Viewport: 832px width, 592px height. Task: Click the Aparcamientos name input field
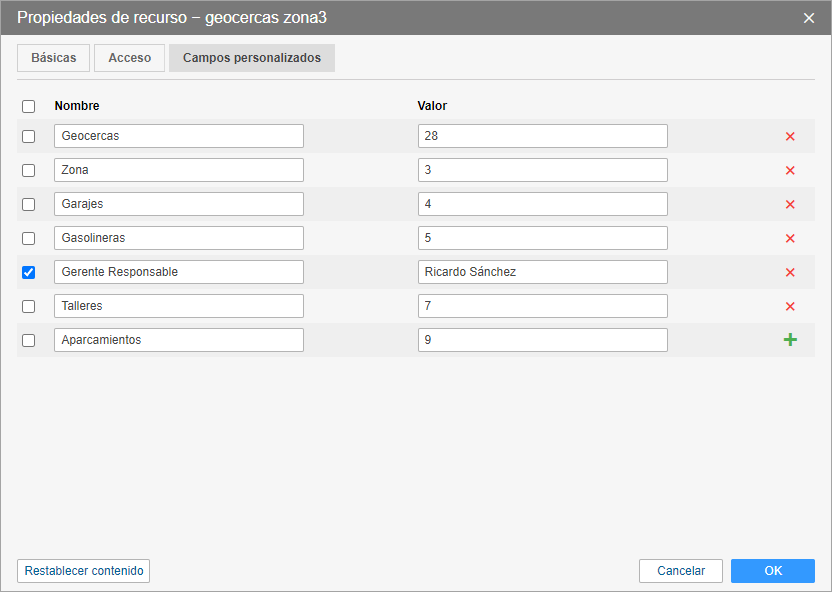click(179, 340)
